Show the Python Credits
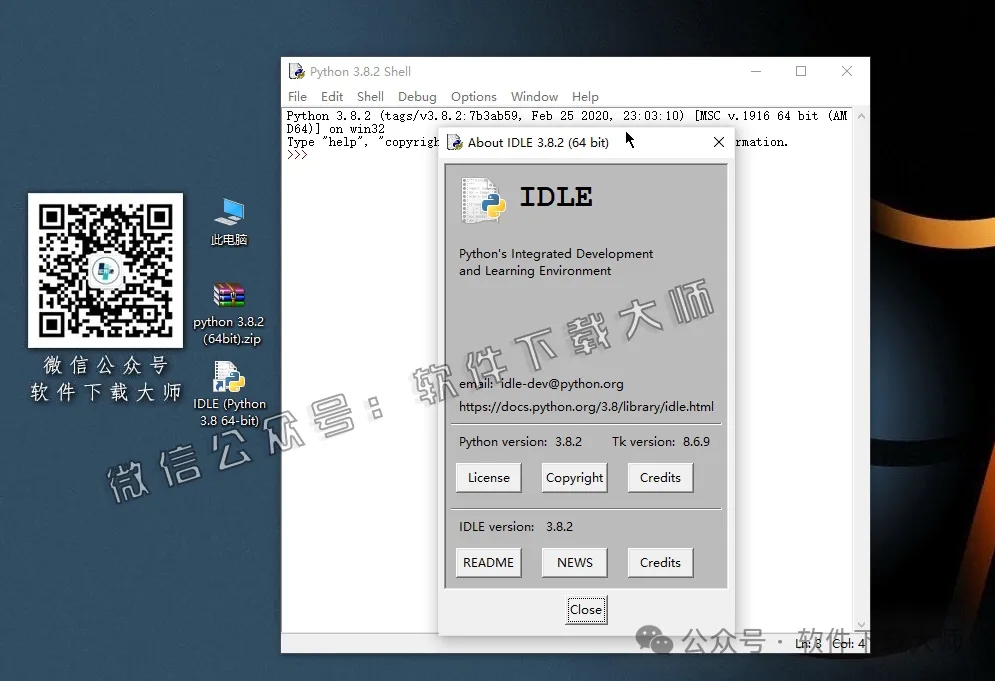 [660, 477]
